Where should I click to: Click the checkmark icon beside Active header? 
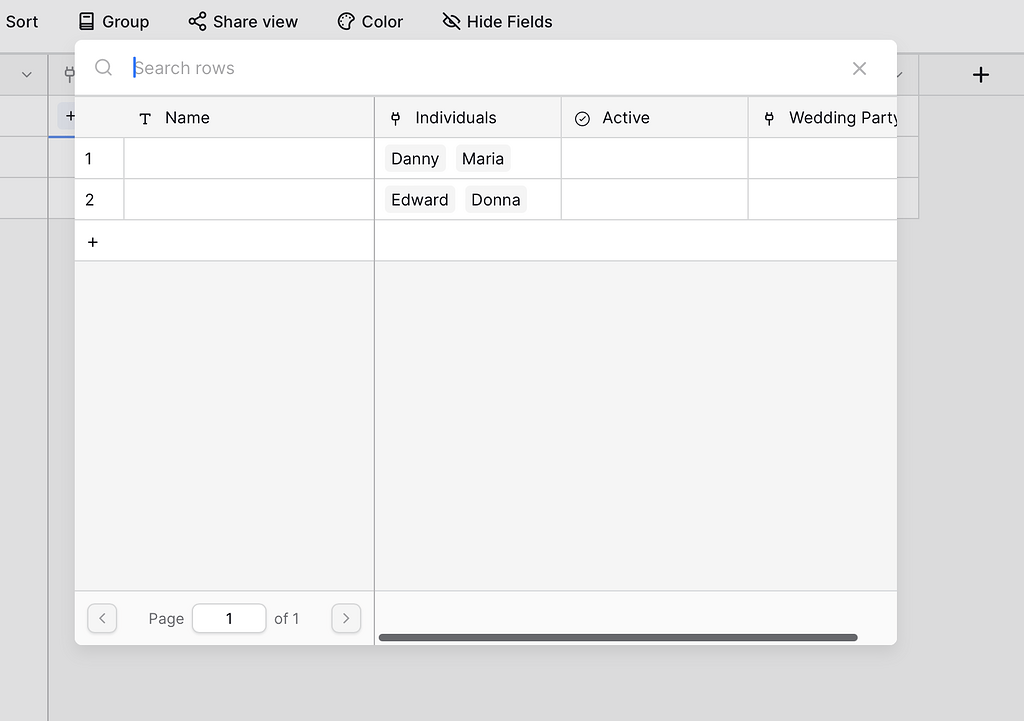pos(582,117)
